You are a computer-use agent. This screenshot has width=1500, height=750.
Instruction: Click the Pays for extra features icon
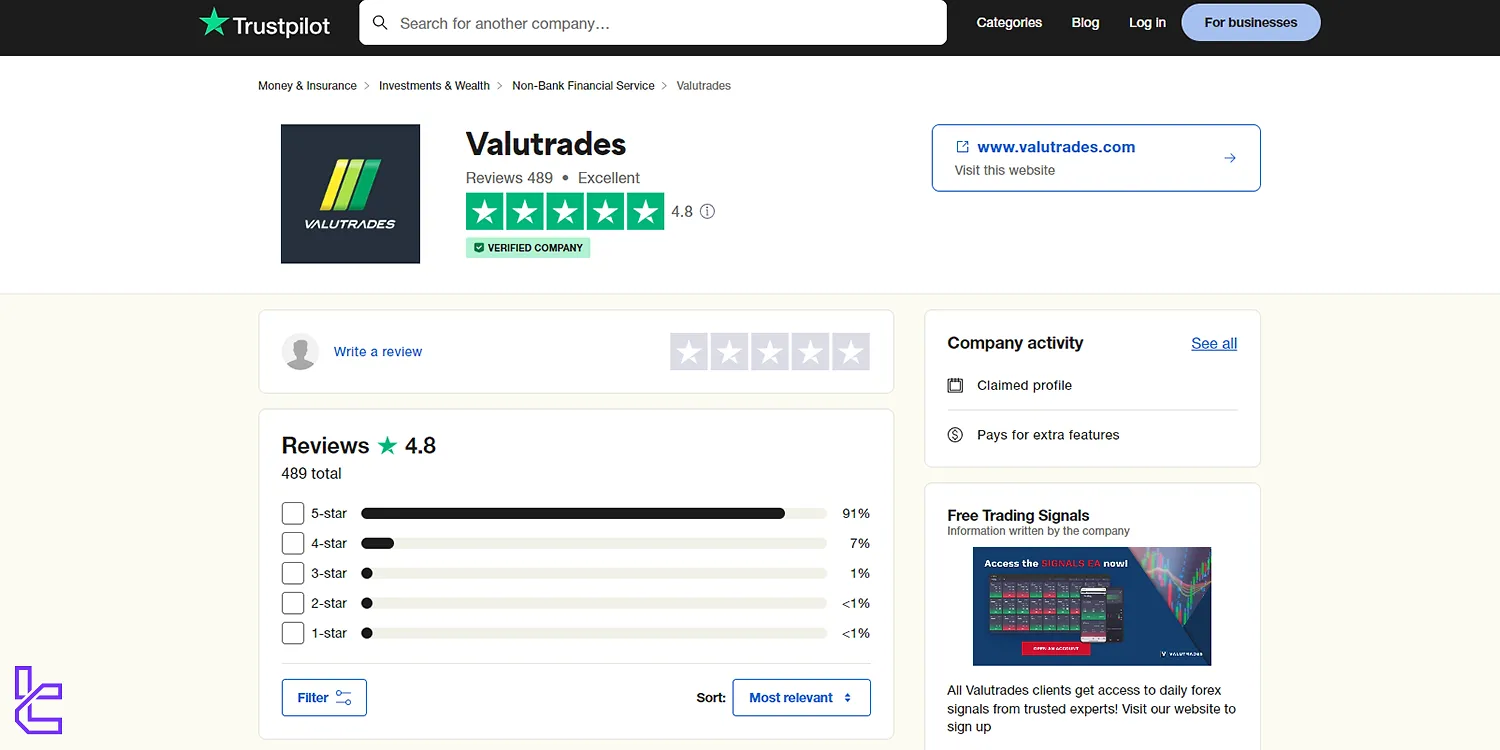[955, 435]
